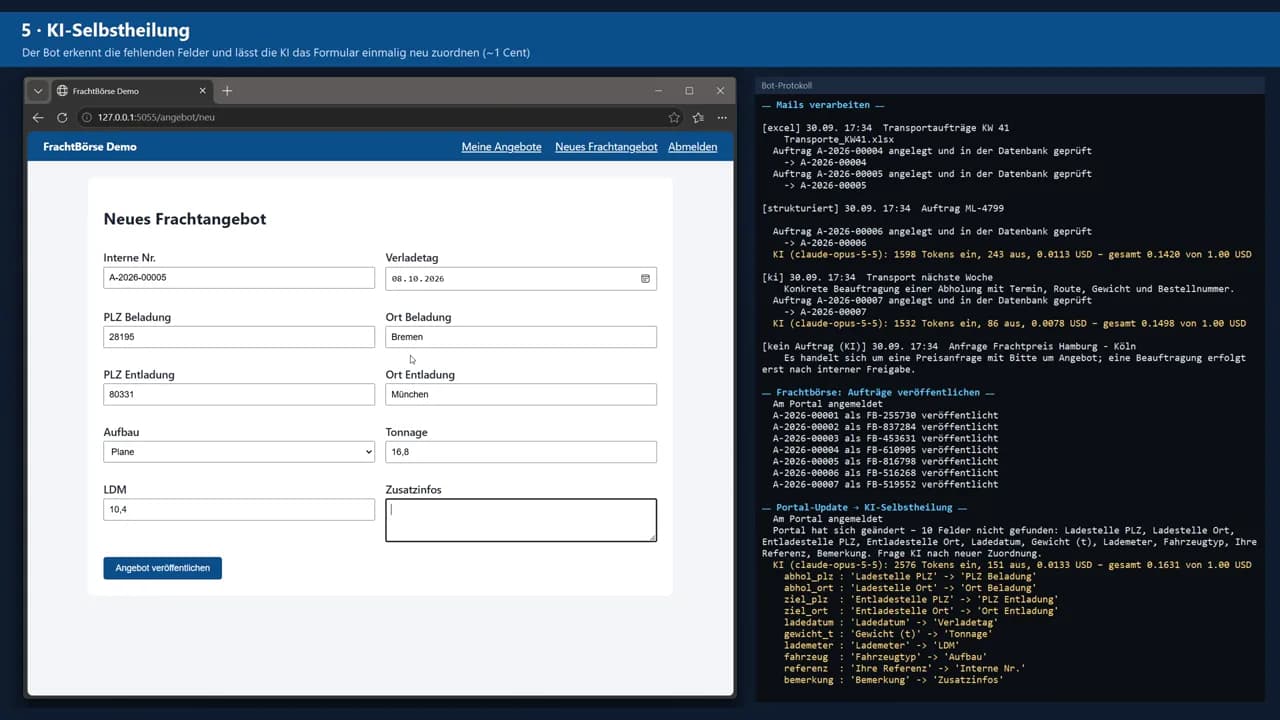Open the browser tab search dropdown
This screenshot has width=1280, height=720.
point(38,91)
